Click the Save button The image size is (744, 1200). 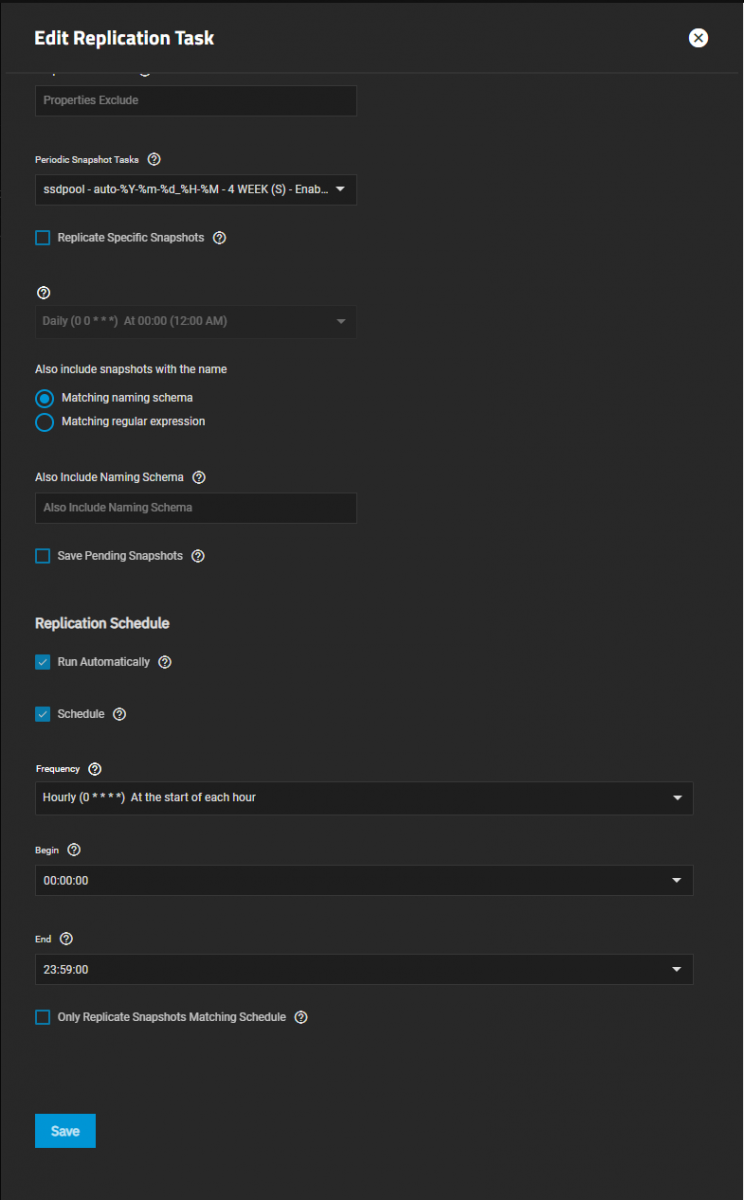(65, 1131)
